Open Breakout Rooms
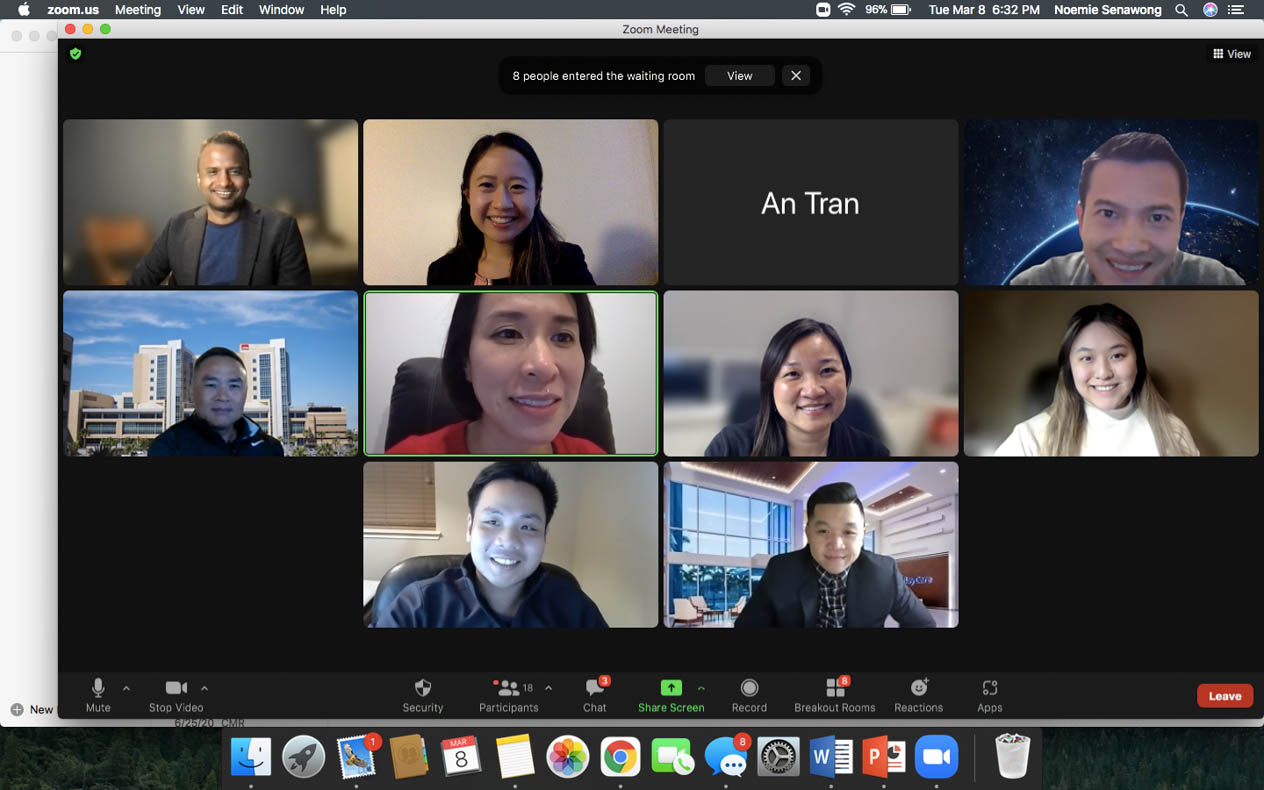Image resolution: width=1264 pixels, height=790 pixels. (x=834, y=688)
